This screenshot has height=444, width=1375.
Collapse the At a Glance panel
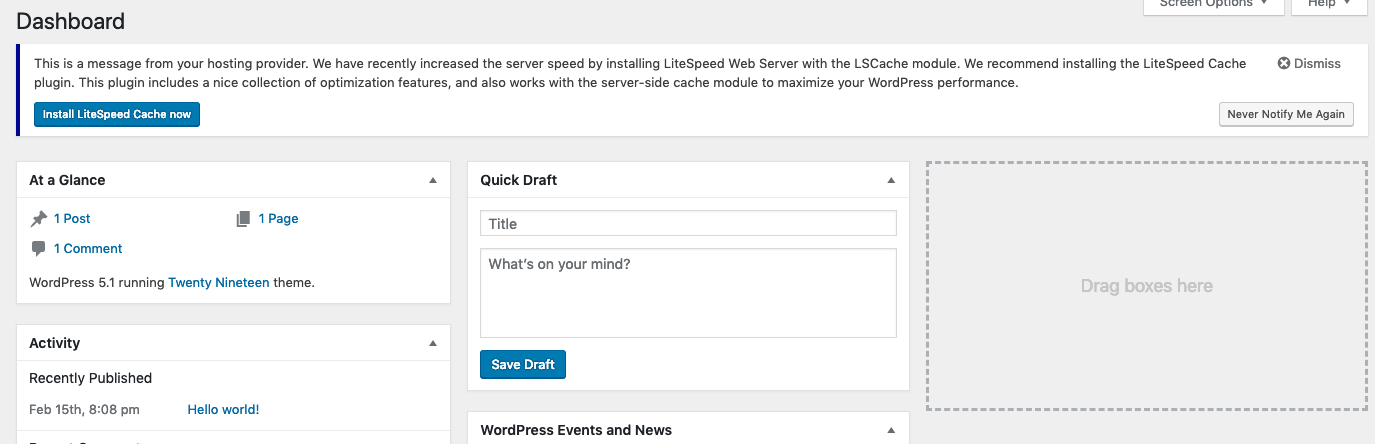433,181
